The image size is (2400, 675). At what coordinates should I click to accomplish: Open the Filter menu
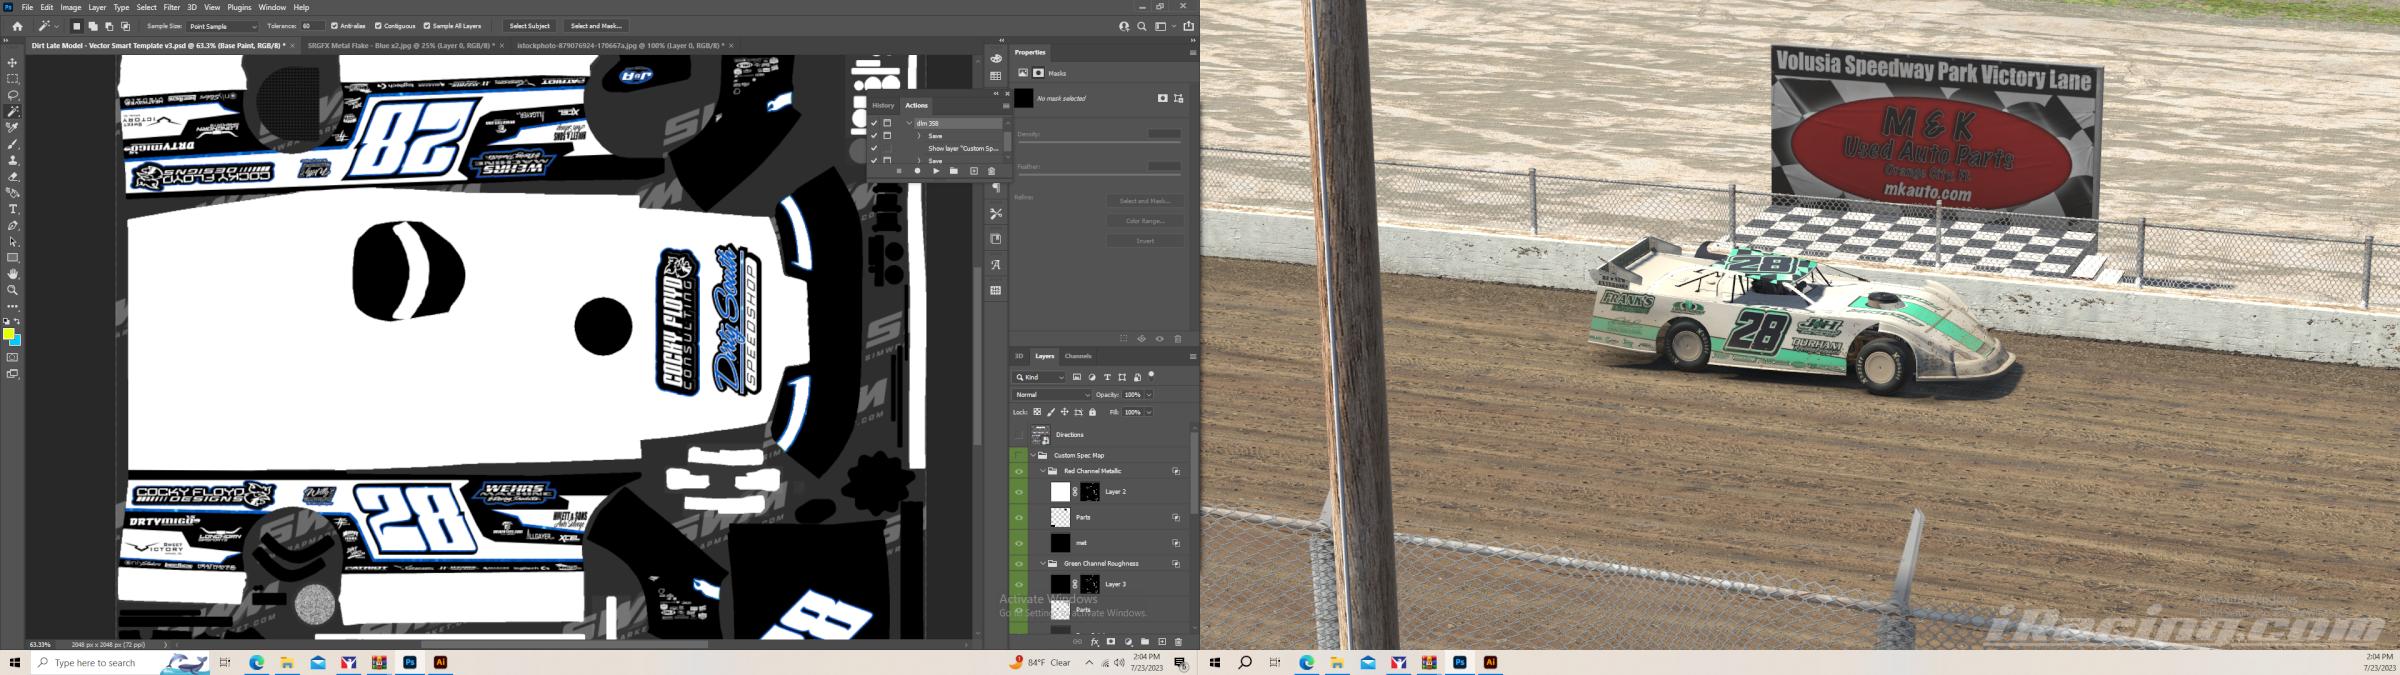click(x=171, y=7)
